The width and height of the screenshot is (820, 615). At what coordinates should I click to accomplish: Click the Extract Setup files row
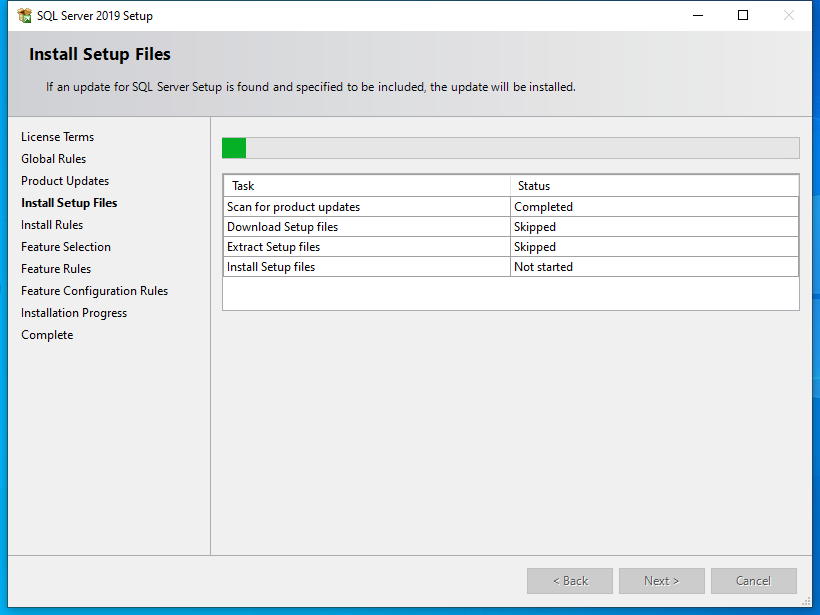tap(273, 247)
